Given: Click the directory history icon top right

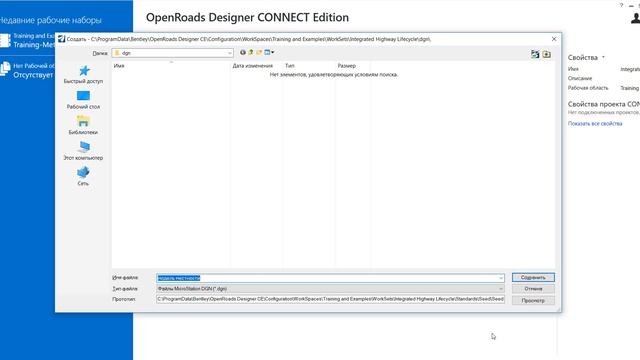Looking at the screenshot, I should (x=535, y=54).
